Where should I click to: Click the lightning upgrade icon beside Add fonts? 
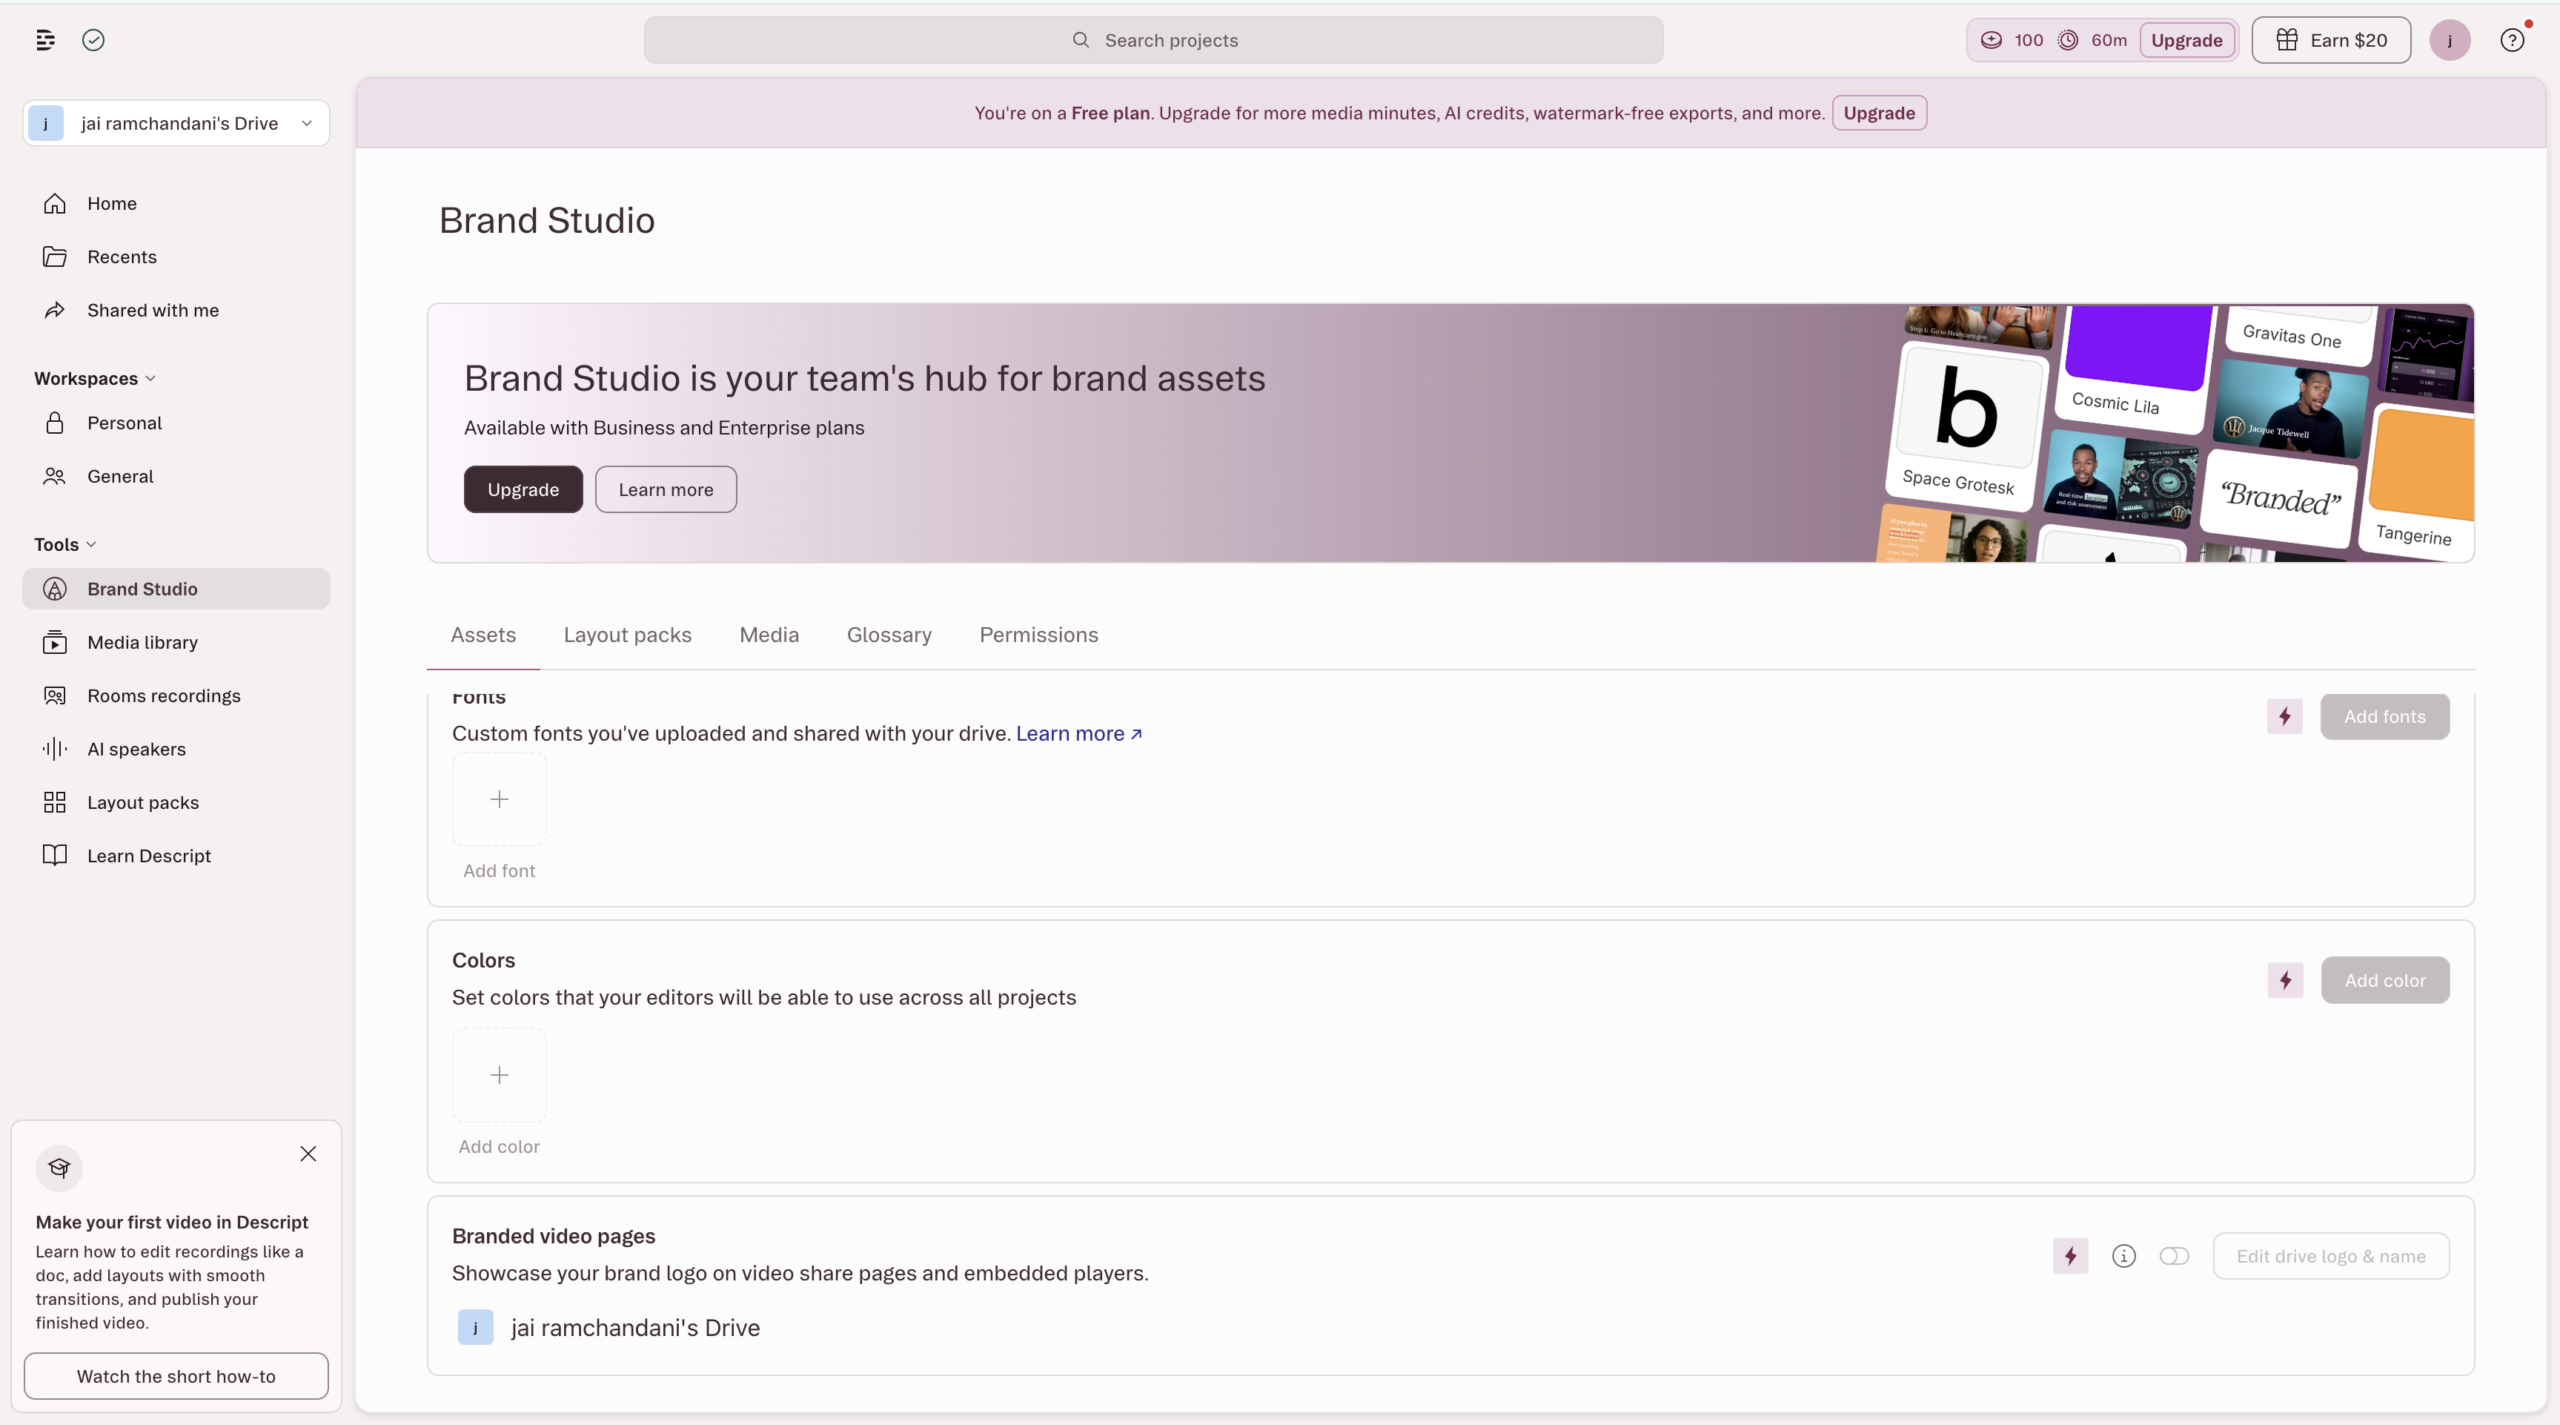coord(2285,716)
